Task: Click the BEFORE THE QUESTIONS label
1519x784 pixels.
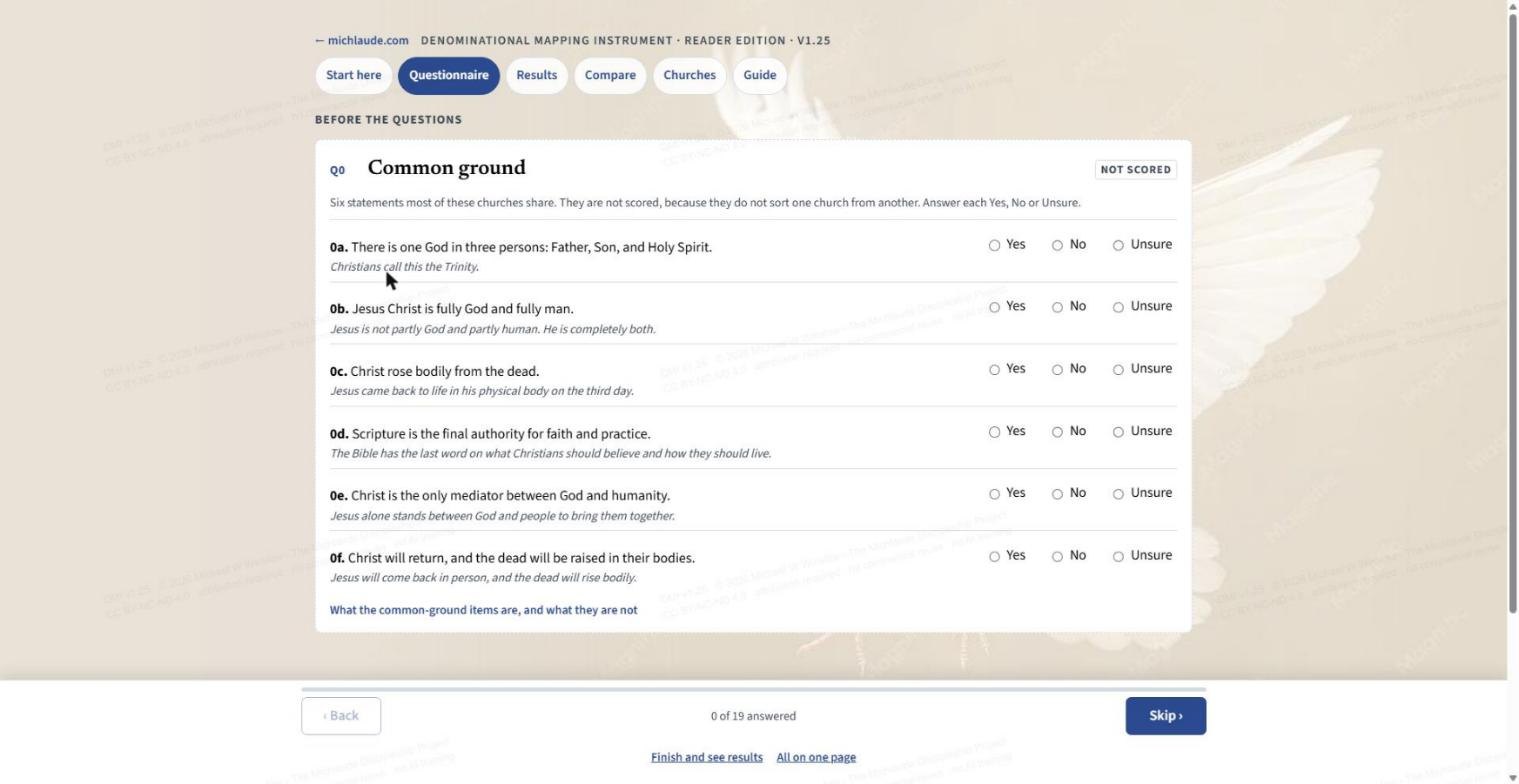Action: (388, 120)
